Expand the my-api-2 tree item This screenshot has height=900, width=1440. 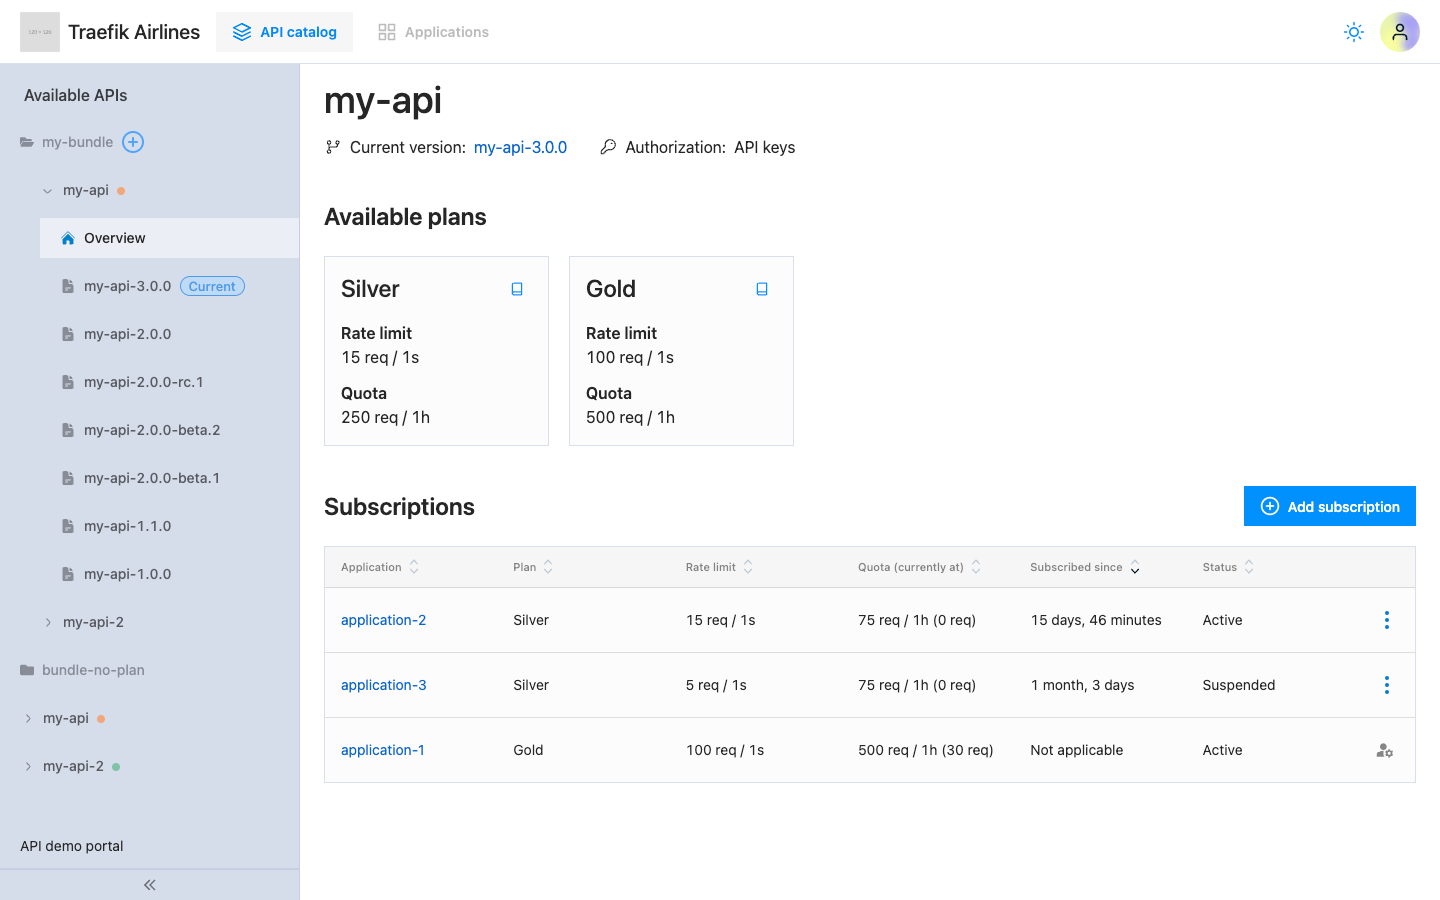pos(47,621)
